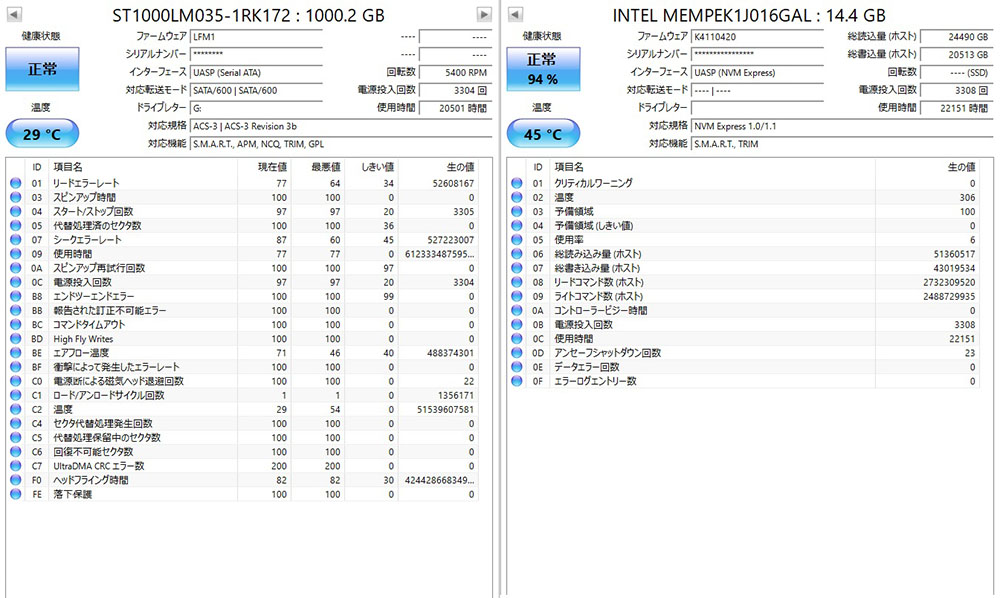Screen dimensions: 1000x598
Task: Click previous-disk arrow left of INTEL MEMPEK1J016GAL title
Action: 514,15
